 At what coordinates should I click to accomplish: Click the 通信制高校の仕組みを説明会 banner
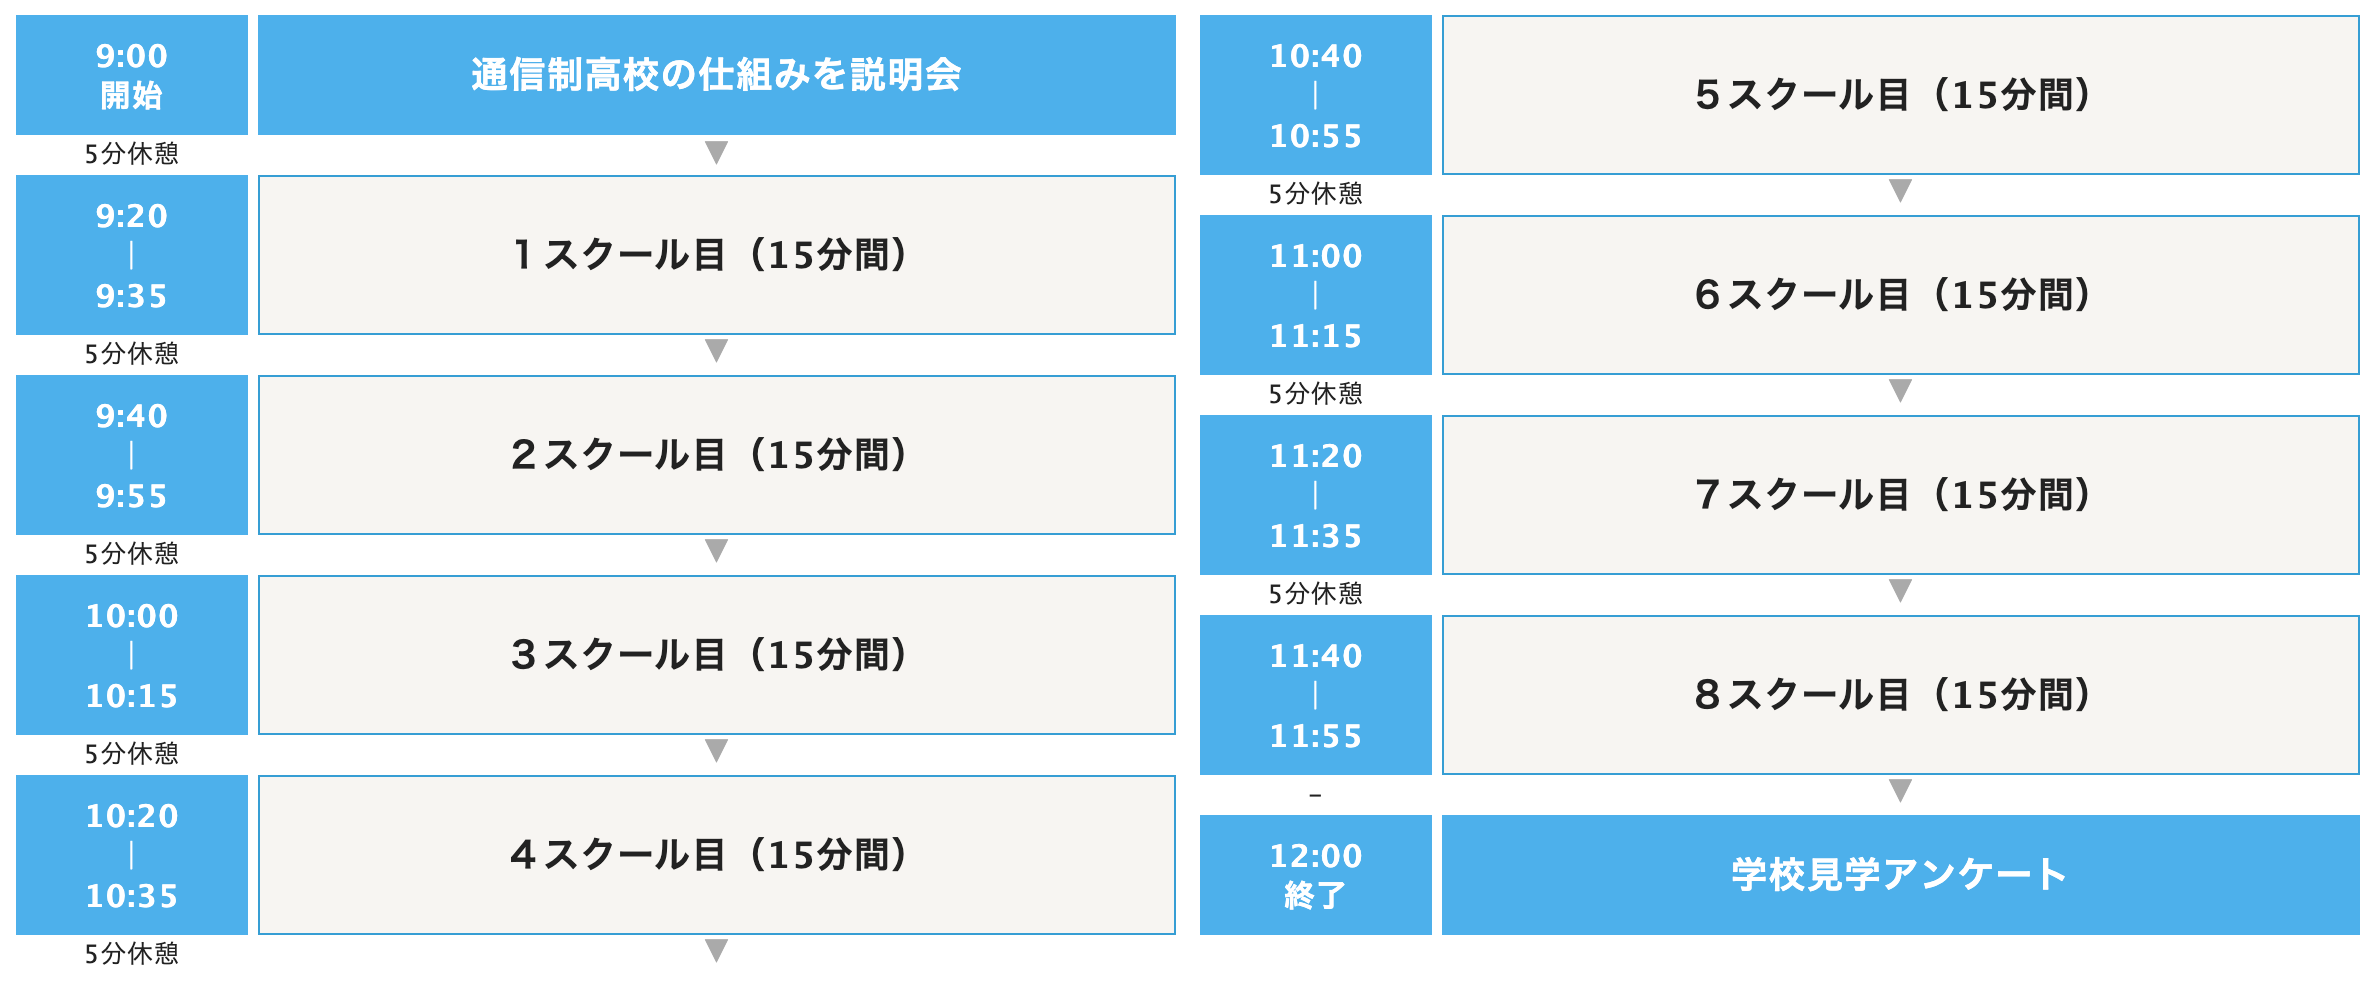click(716, 75)
